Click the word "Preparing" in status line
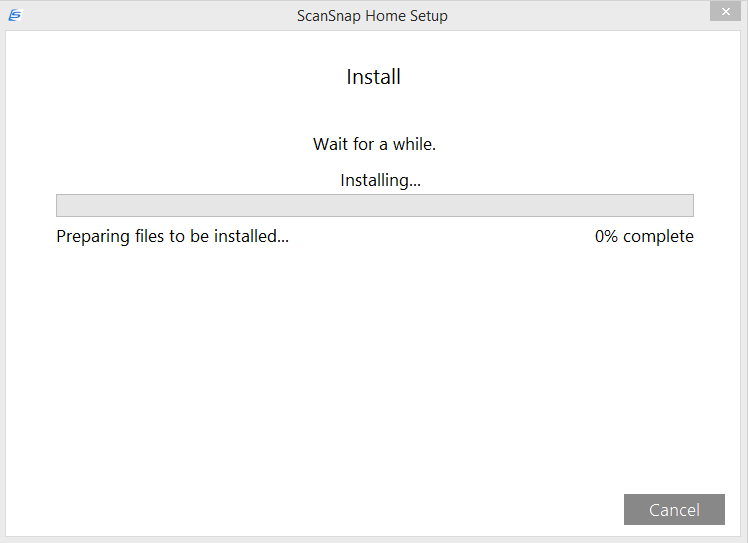This screenshot has width=748, height=543. [x=93, y=237]
